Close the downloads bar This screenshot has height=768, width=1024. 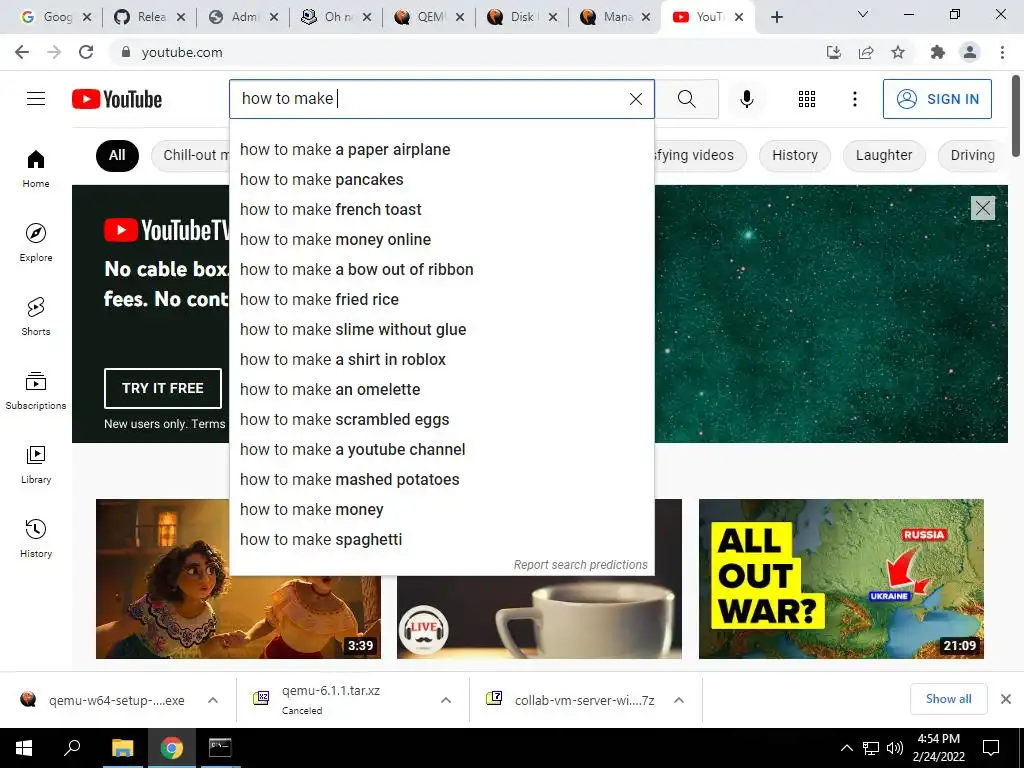(1006, 699)
